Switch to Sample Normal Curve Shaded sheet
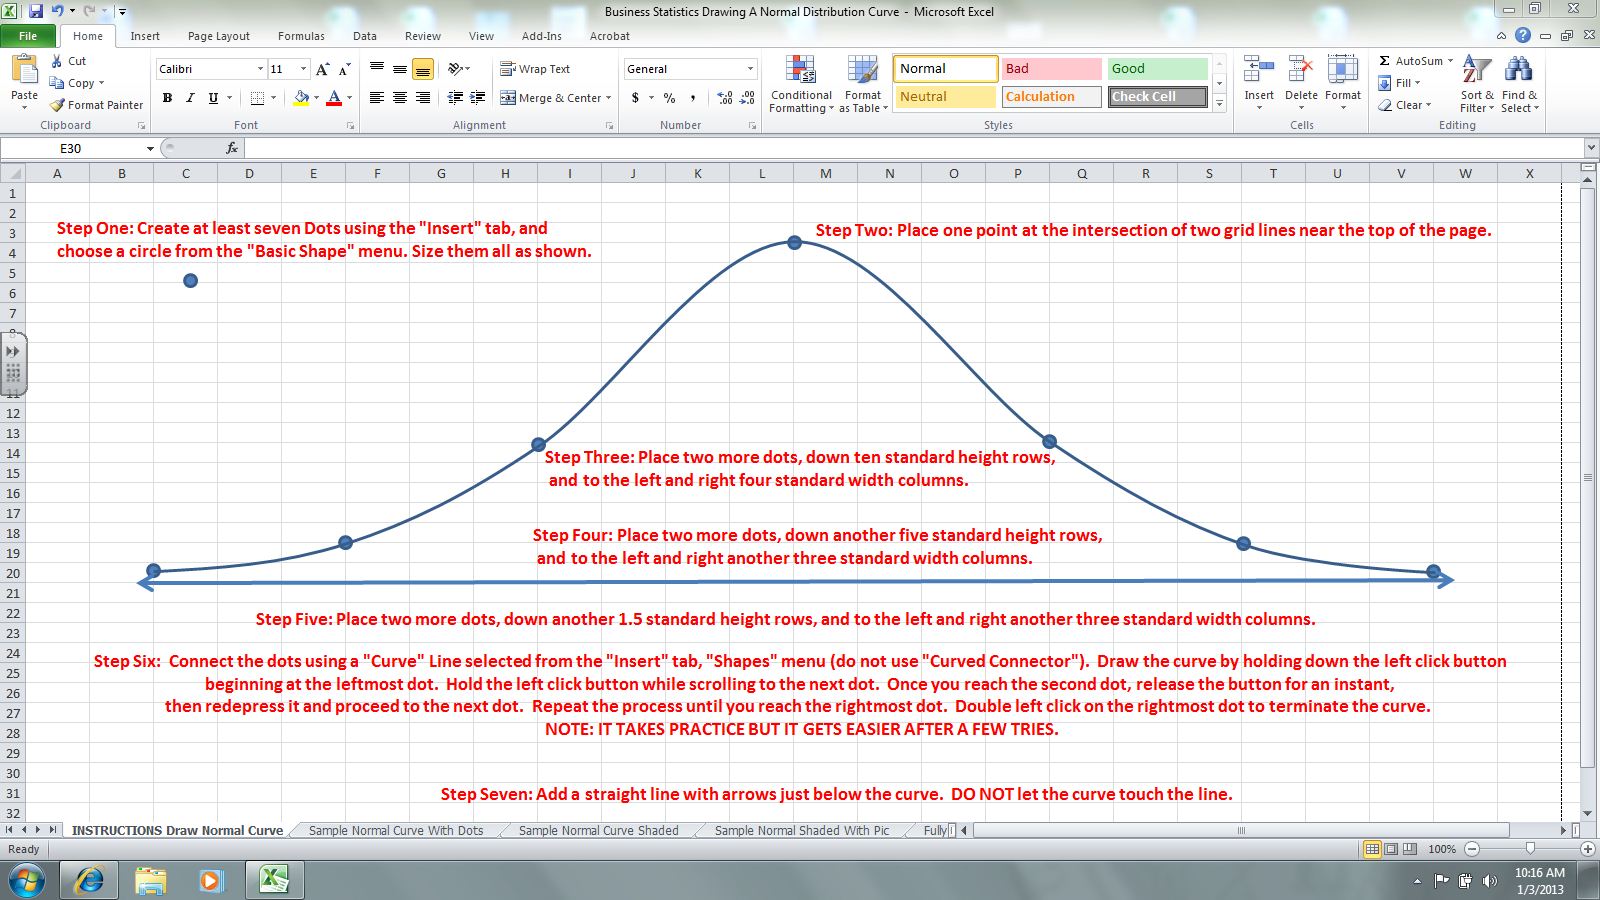Screen dimensions: 1600x900 pos(598,830)
